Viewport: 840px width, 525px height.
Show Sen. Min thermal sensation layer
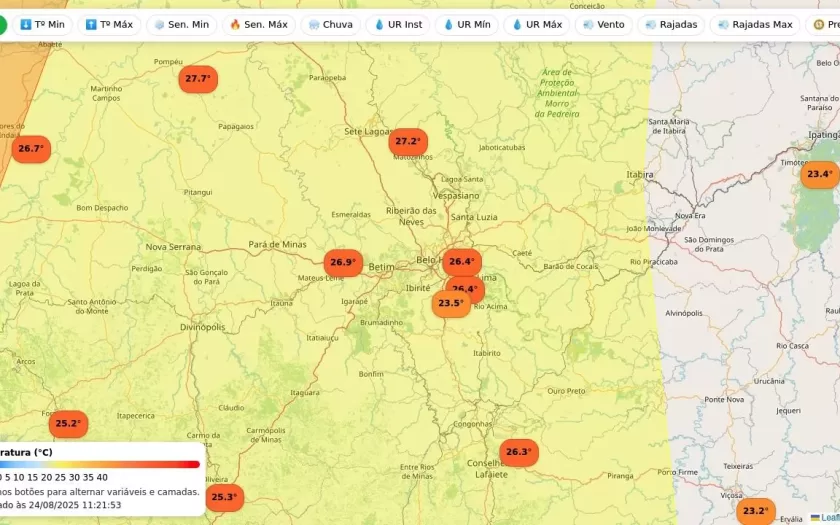181,24
